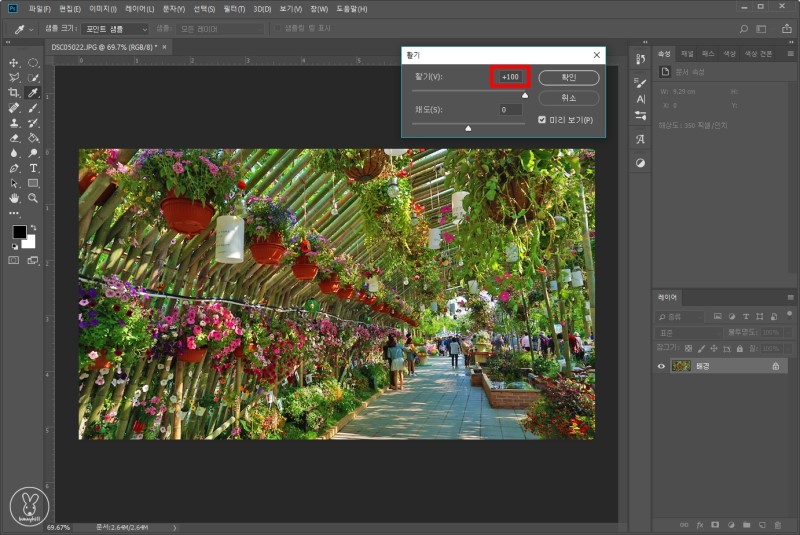Click the 취소 button in dialog
Image resolution: width=800 pixels, height=535 pixels.
coord(568,98)
